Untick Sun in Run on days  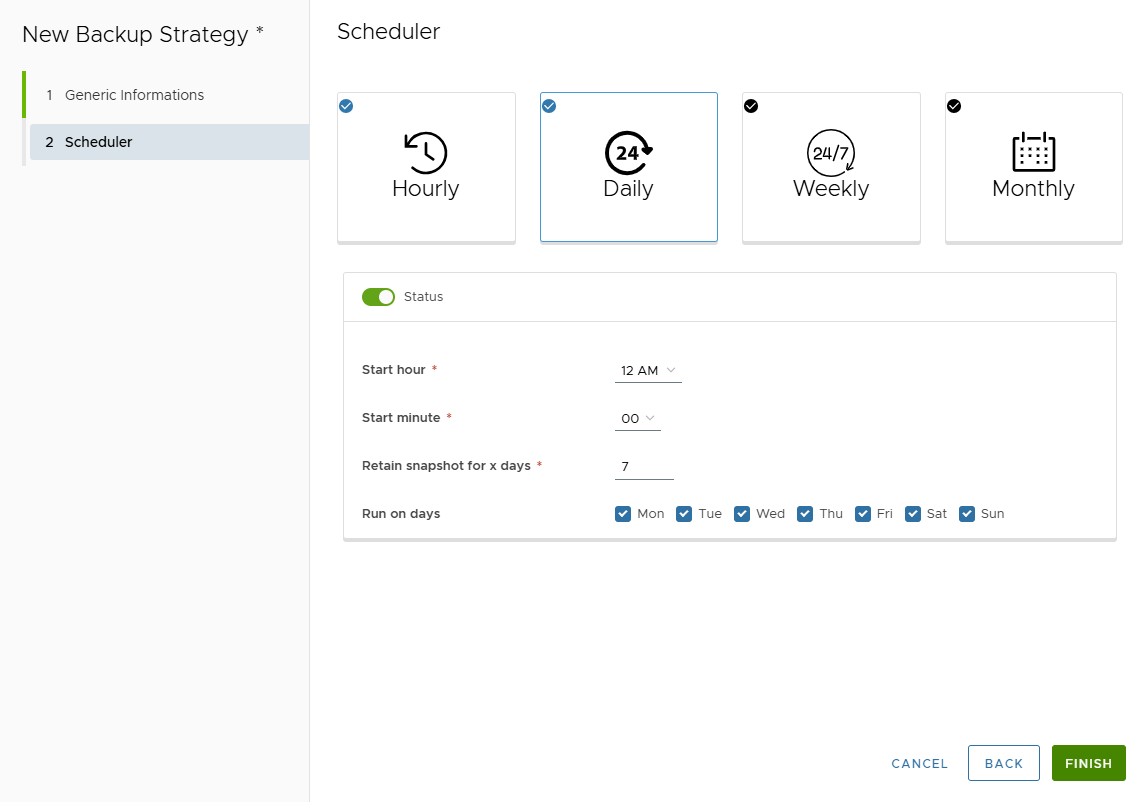pos(967,514)
